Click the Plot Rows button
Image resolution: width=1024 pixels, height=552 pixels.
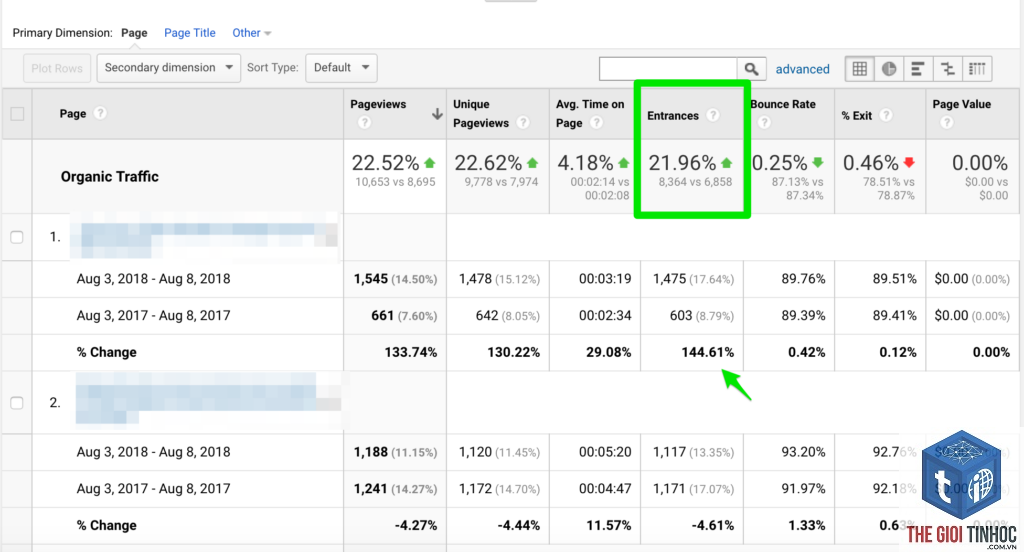[x=57, y=68]
